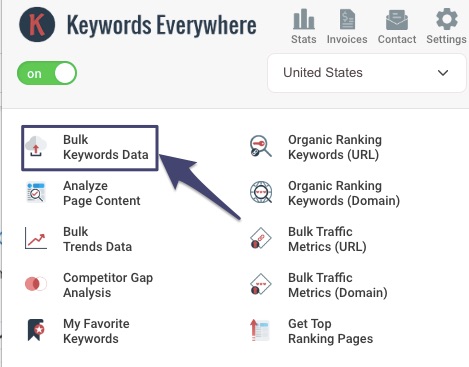
Task: Click the Analyze Page Content magnifier icon
Action: (x=36, y=192)
